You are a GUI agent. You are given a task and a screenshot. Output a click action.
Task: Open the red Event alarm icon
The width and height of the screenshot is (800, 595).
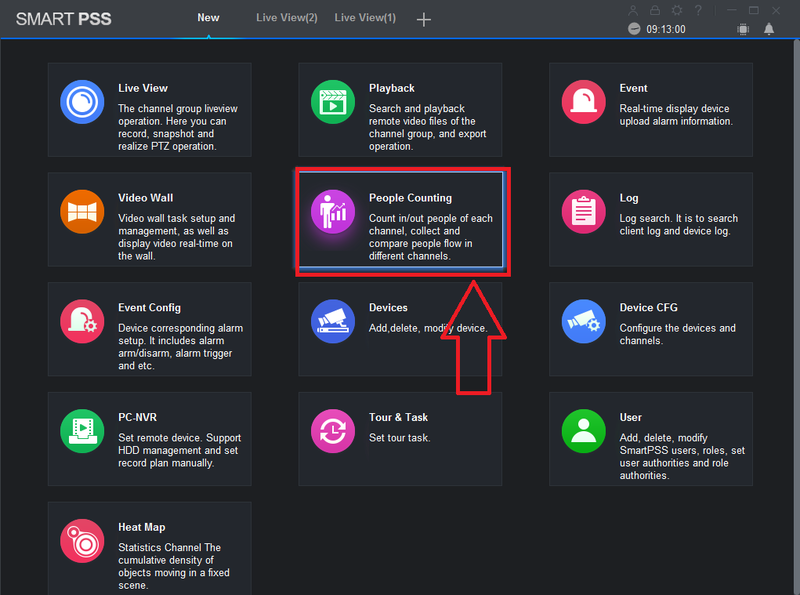583,102
